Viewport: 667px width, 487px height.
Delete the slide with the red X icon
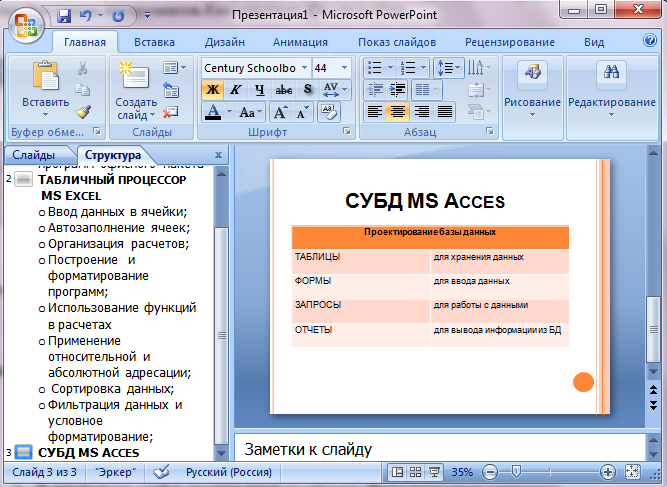[171, 112]
